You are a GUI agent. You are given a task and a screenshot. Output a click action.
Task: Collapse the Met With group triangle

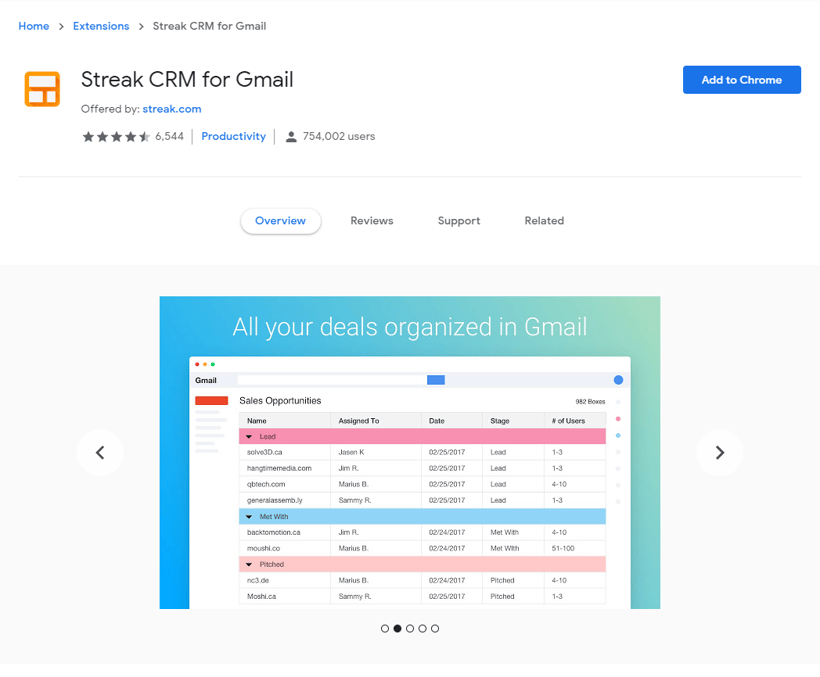[x=249, y=517]
